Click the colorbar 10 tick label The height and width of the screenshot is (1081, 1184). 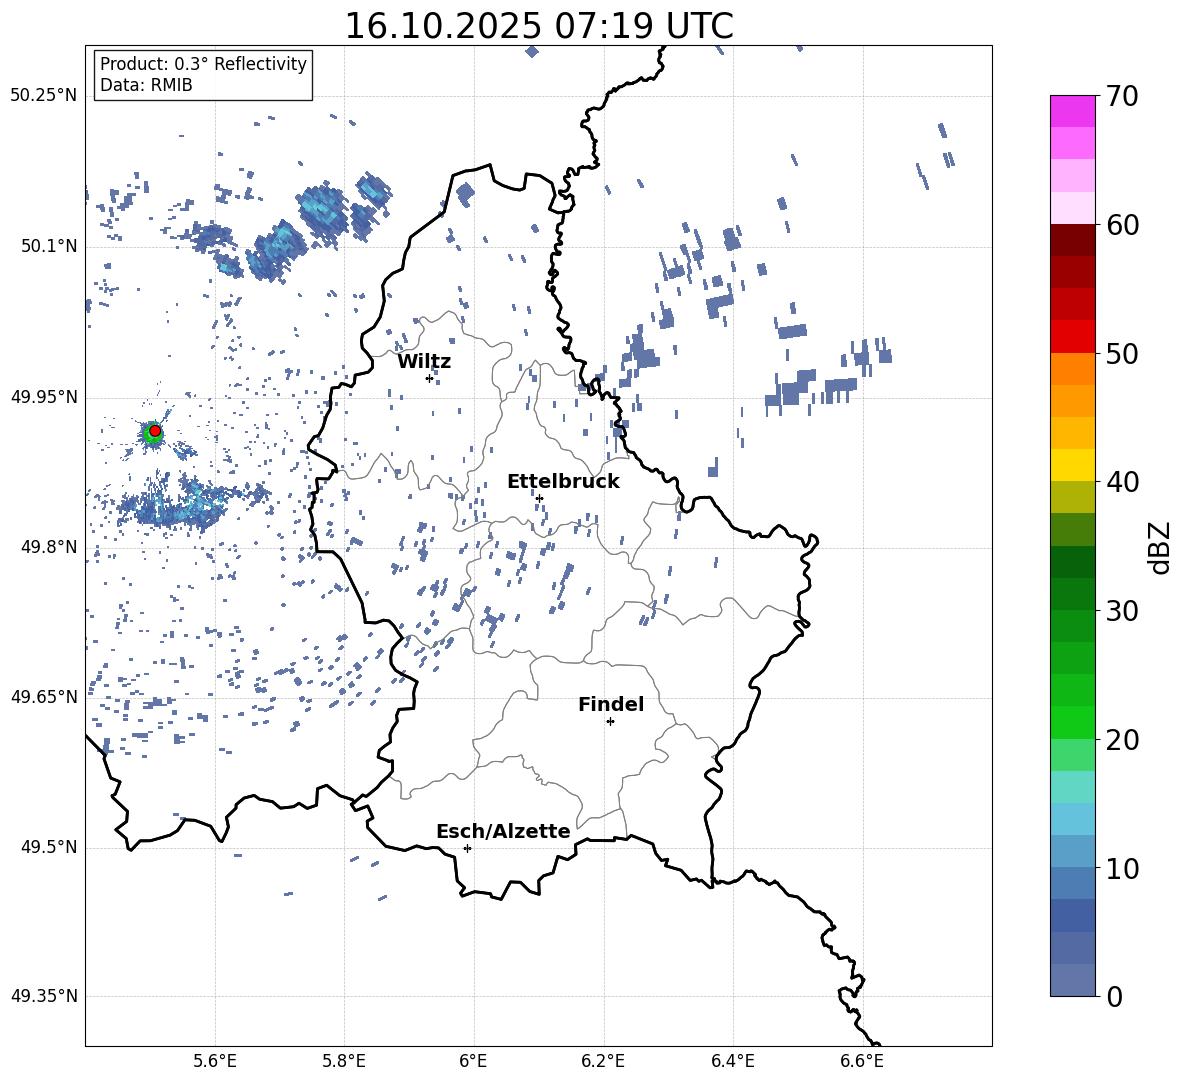(x=1122, y=868)
